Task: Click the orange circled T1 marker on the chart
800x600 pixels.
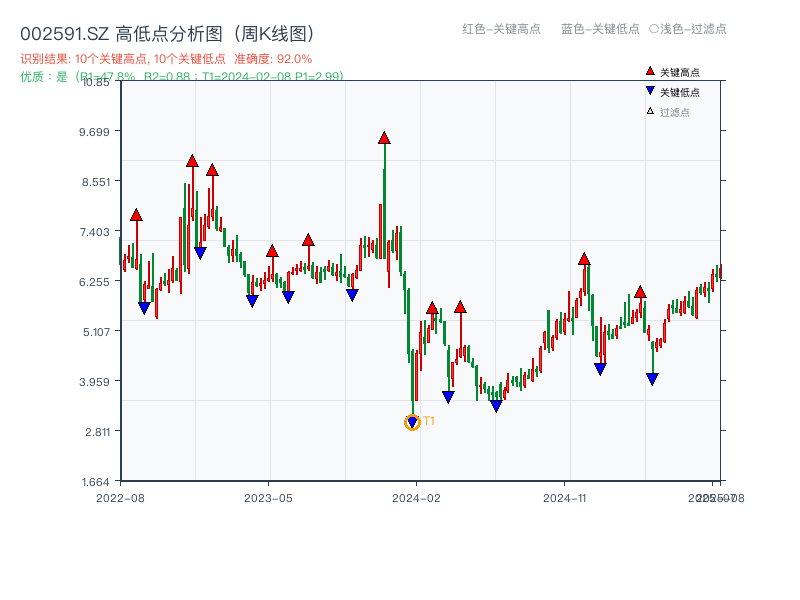Action: pyautogui.click(x=411, y=422)
